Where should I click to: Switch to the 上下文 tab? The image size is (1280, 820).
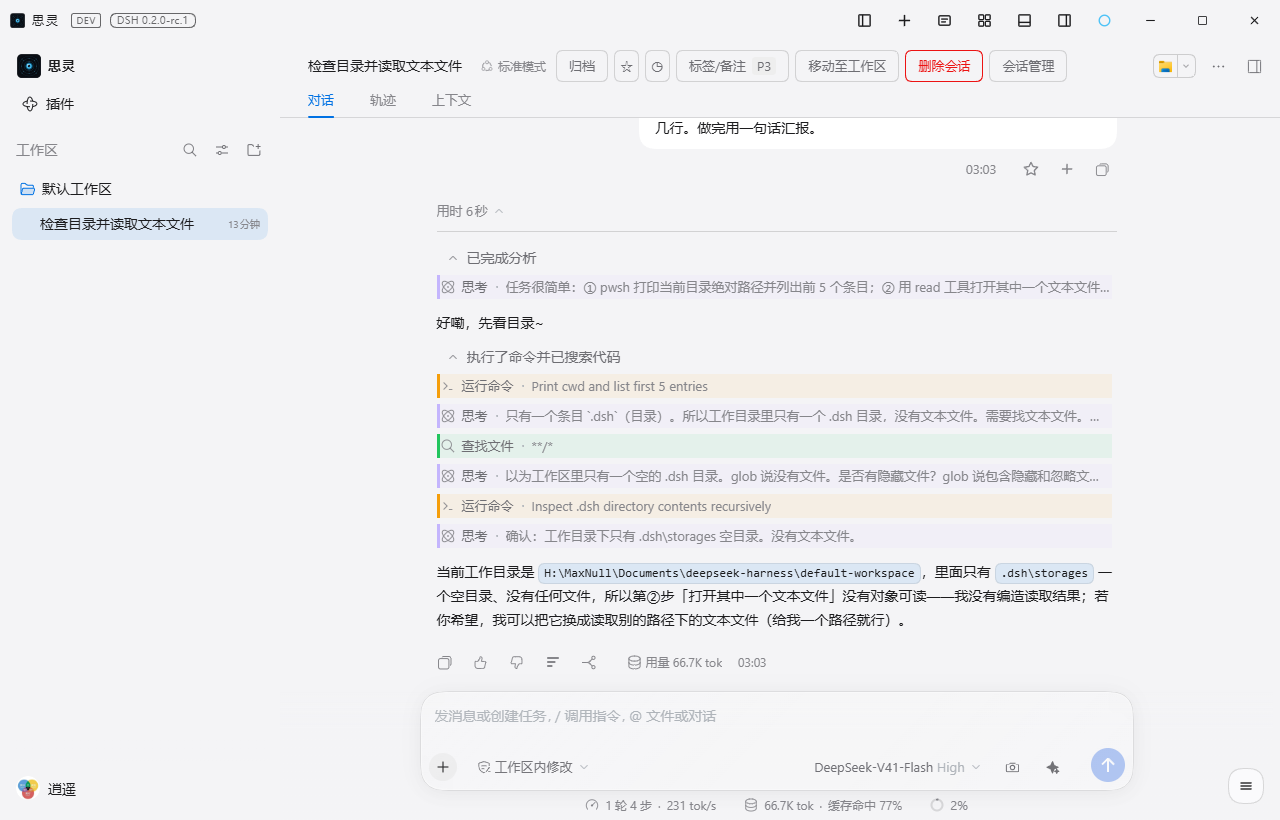[451, 100]
